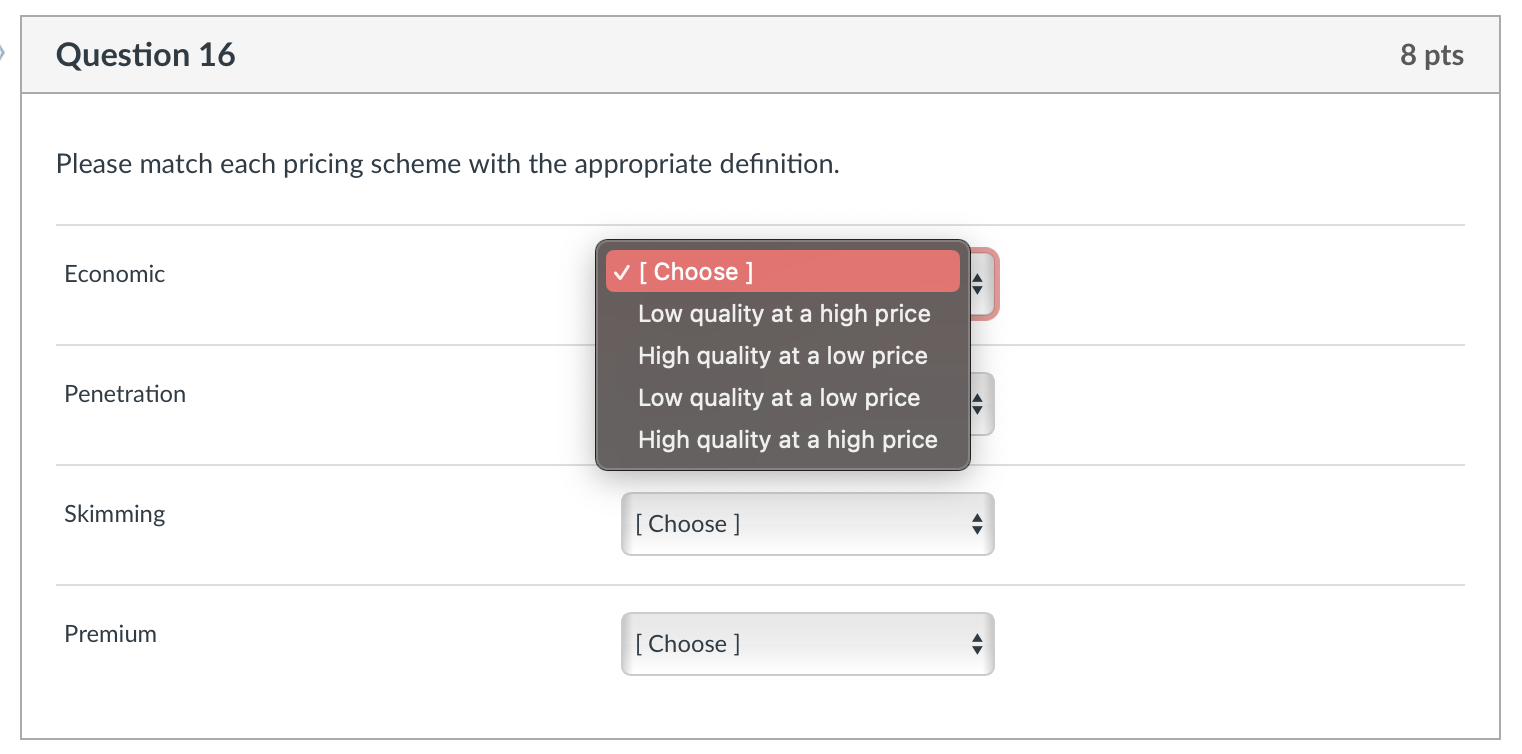Click the checkmark next to [ Choose ]

(621, 271)
